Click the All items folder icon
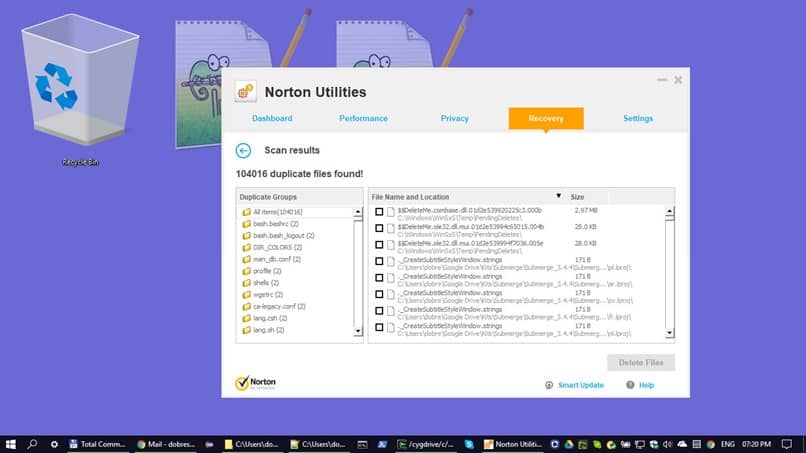The image size is (806, 453). point(247,212)
